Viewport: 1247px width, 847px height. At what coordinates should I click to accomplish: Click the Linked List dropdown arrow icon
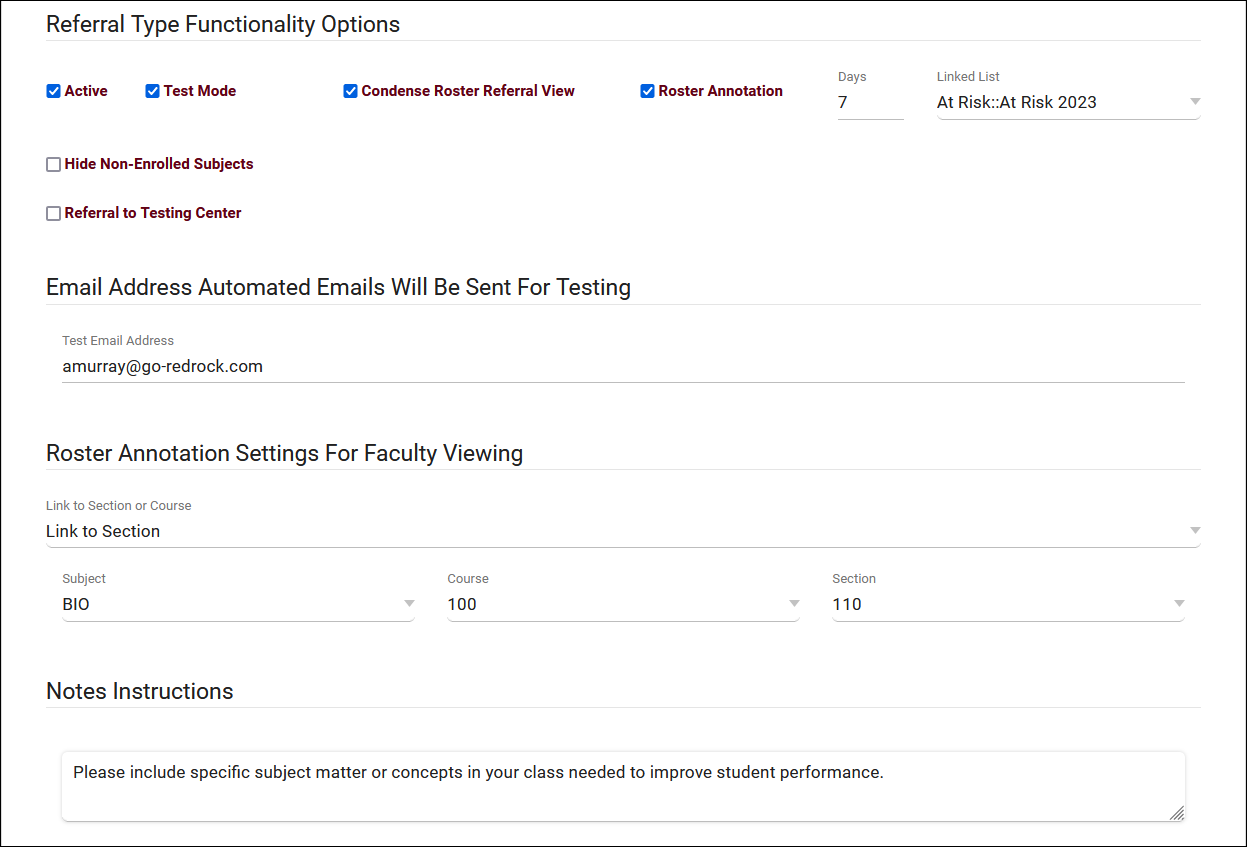tap(1194, 102)
